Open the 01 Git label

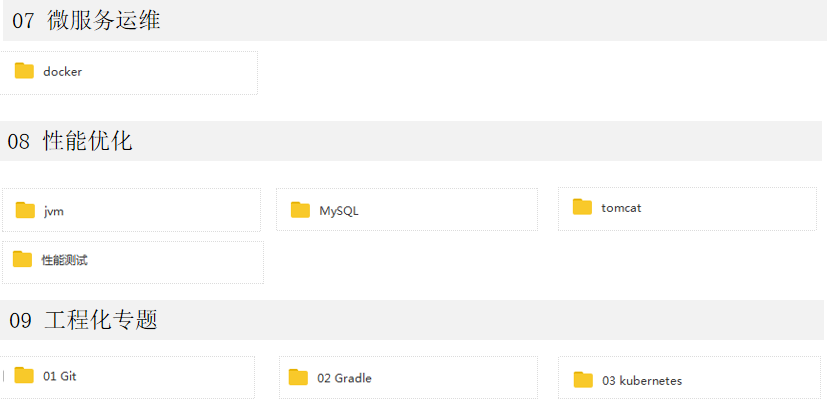60,377
